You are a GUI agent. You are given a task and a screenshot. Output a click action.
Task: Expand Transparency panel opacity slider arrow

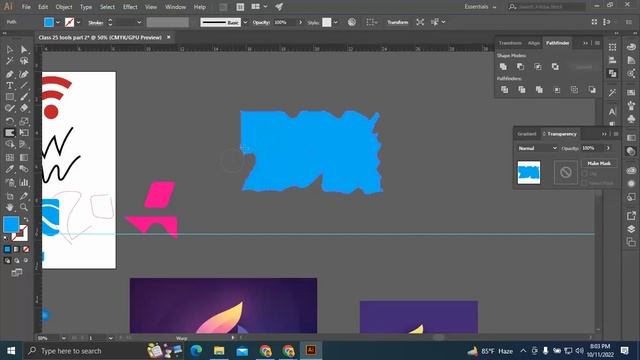(x=608, y=148)
